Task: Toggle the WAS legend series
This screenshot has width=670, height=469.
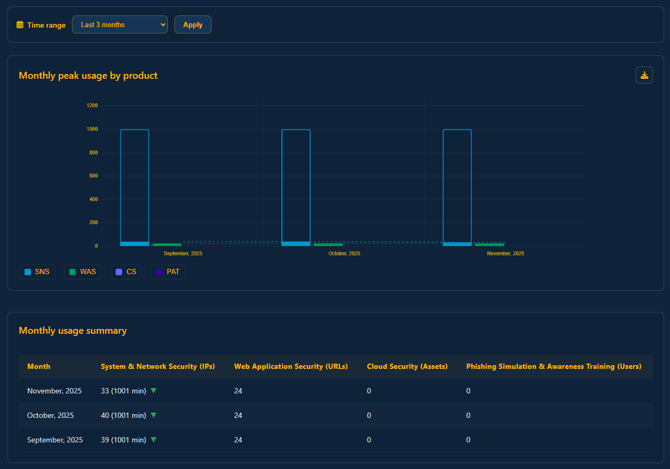Action: 83,272
